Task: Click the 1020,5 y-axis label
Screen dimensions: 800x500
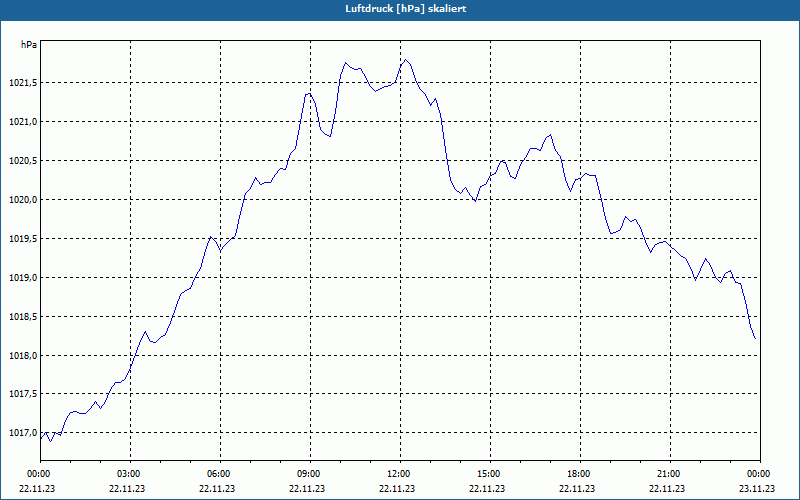Action: click(22, 161)
